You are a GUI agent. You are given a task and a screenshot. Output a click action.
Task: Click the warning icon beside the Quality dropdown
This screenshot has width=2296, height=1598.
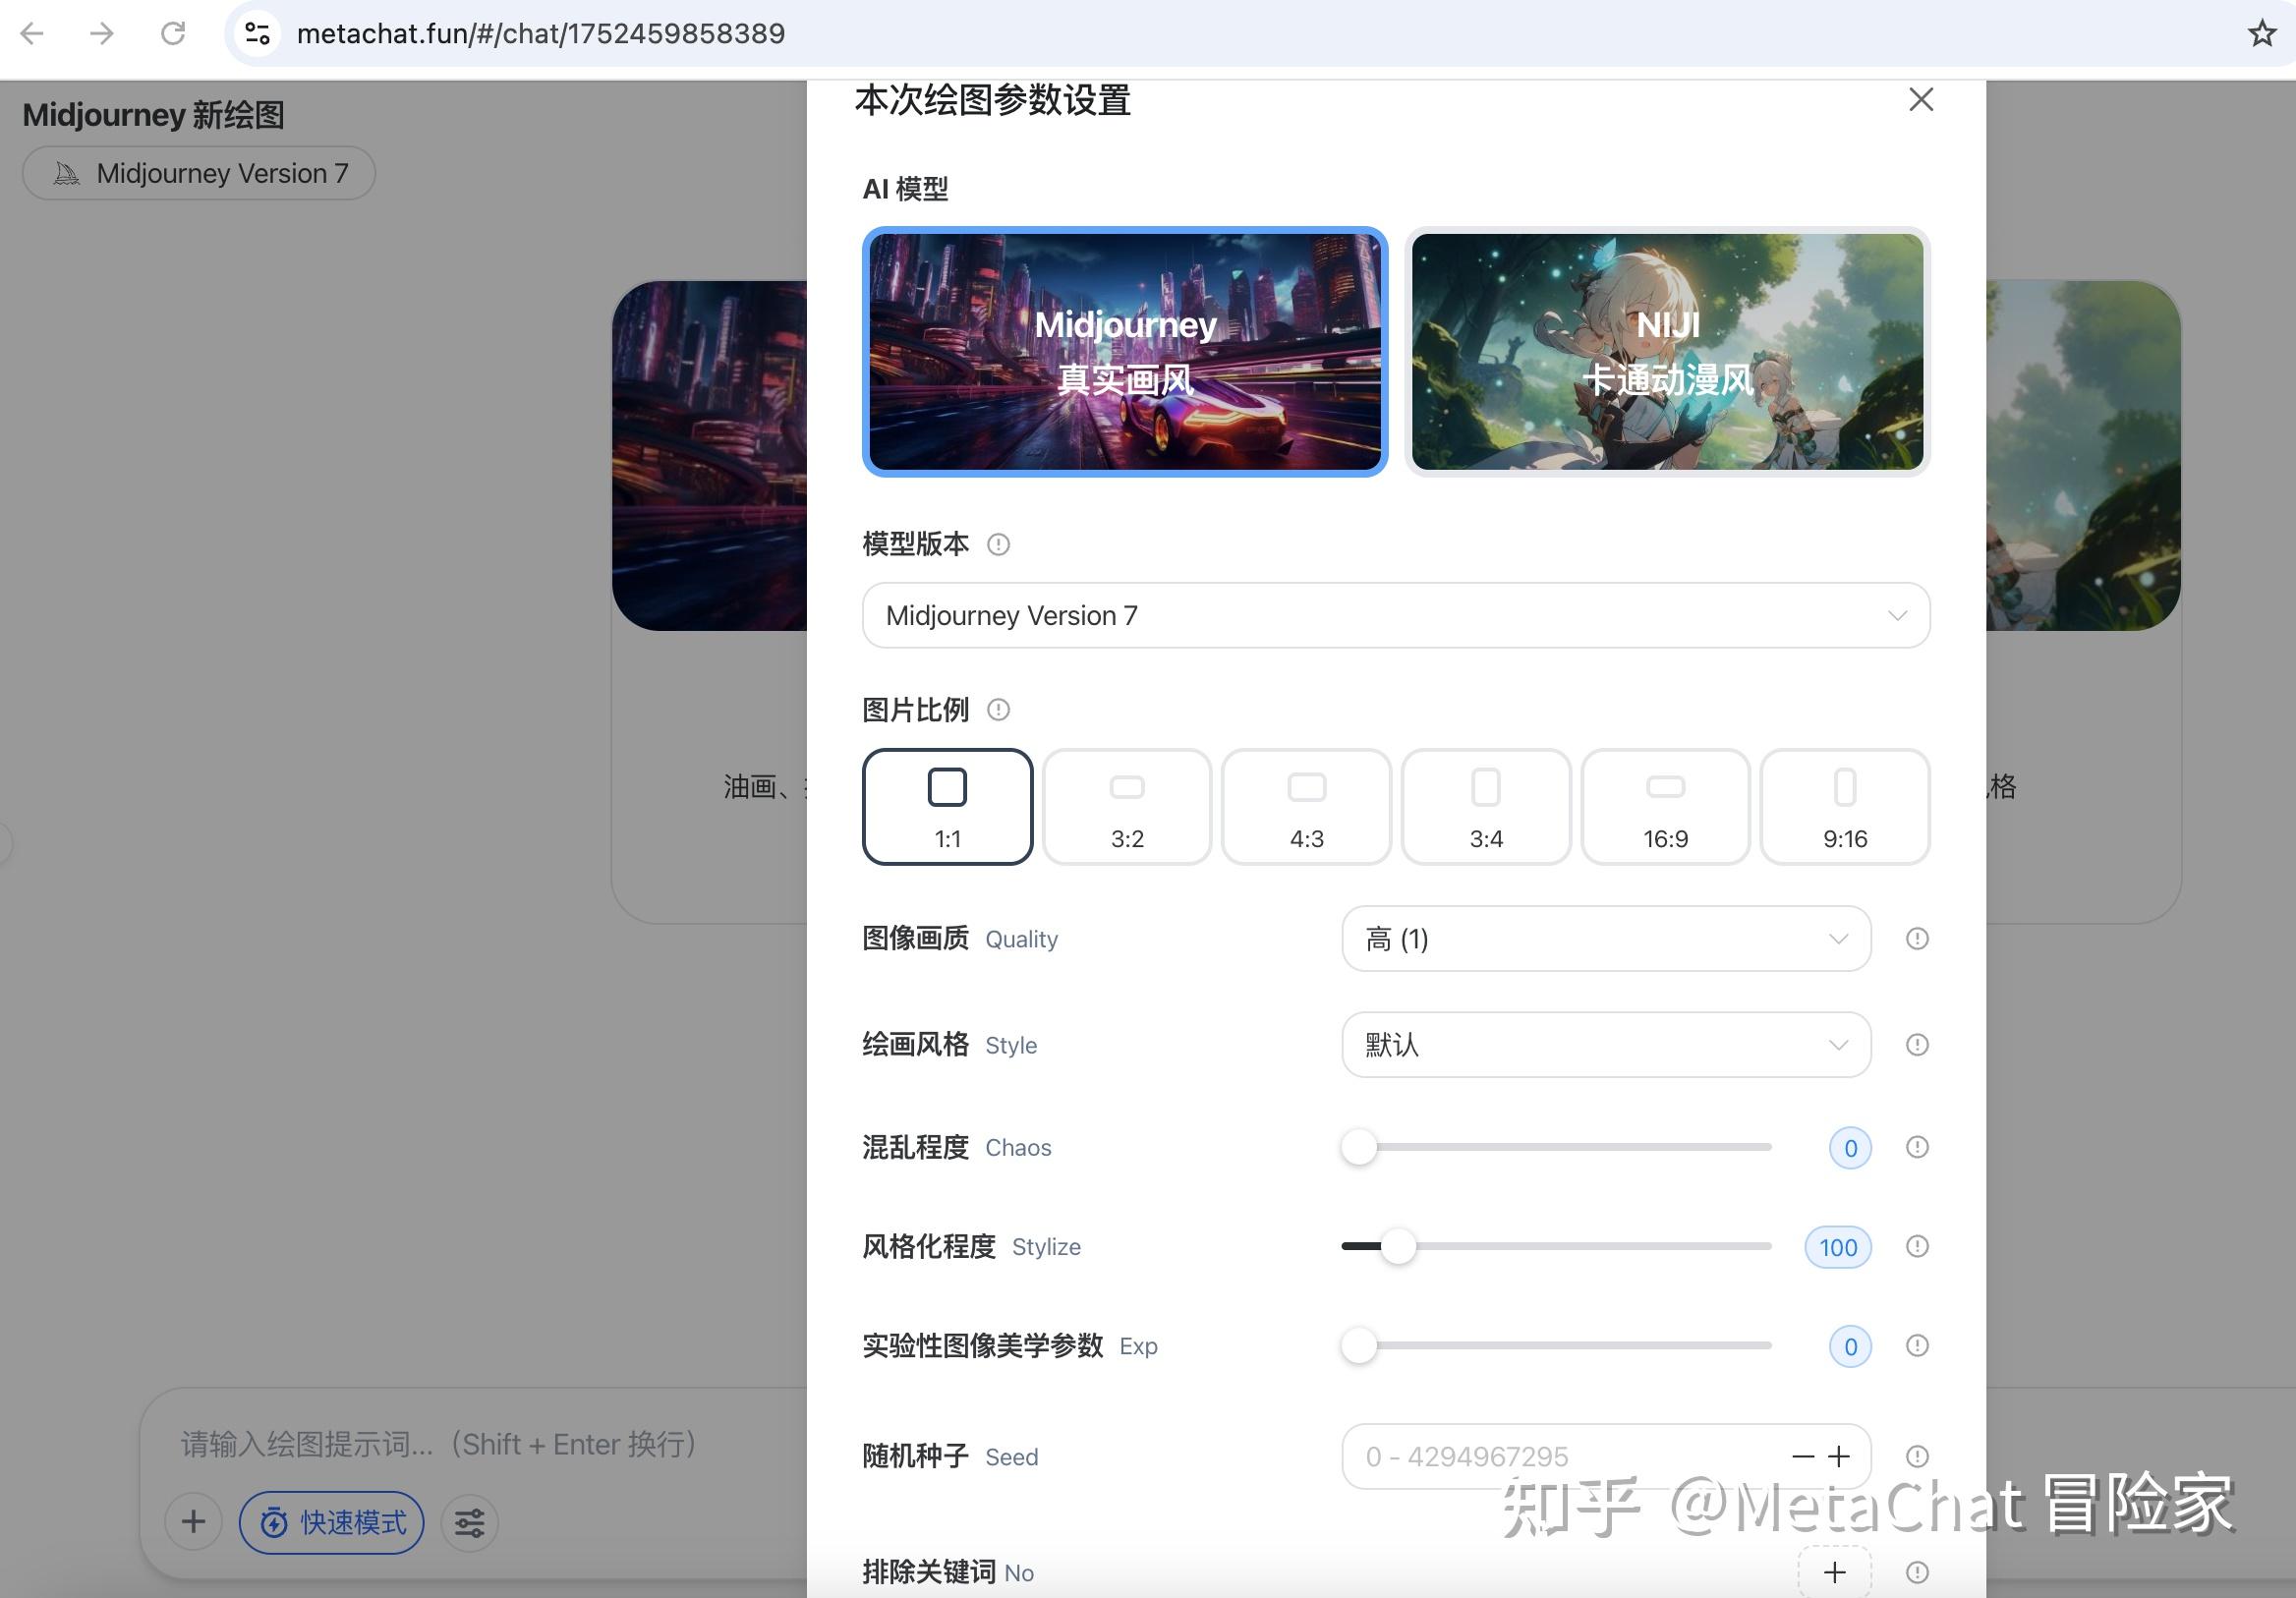click(x=1917, y=938)
